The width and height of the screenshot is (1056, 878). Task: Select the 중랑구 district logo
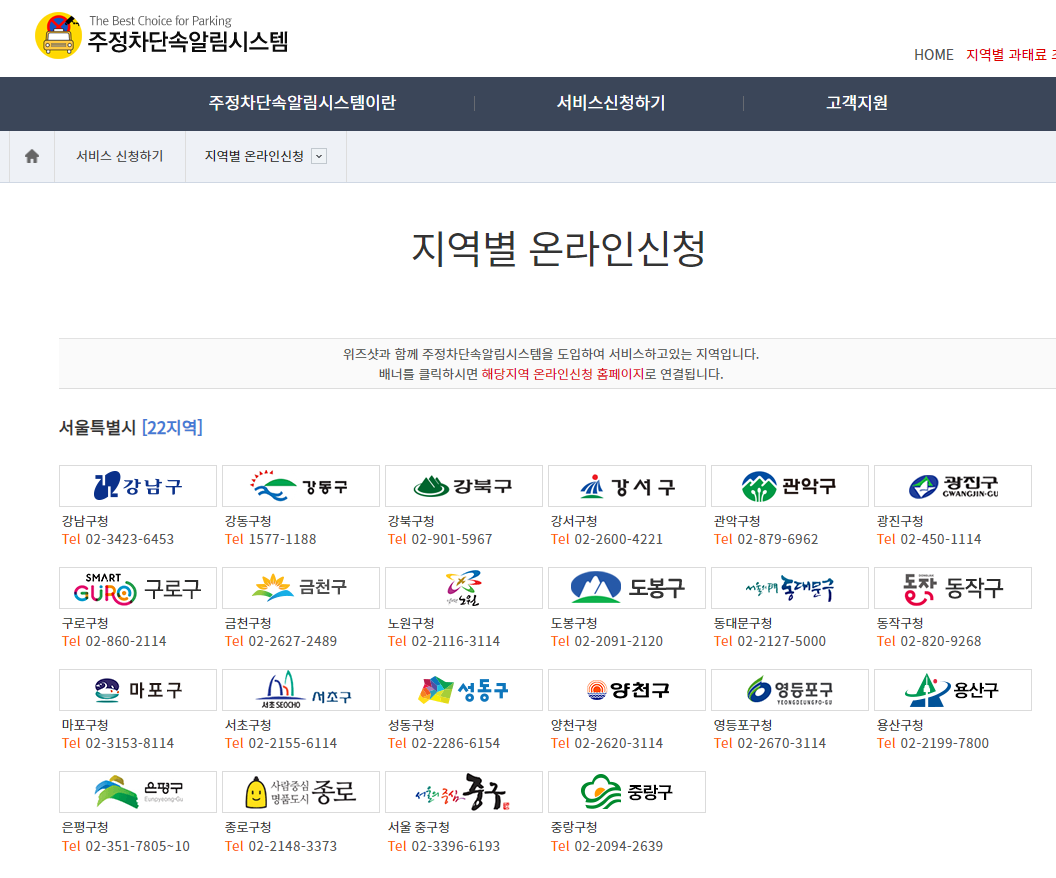(626, 791)
